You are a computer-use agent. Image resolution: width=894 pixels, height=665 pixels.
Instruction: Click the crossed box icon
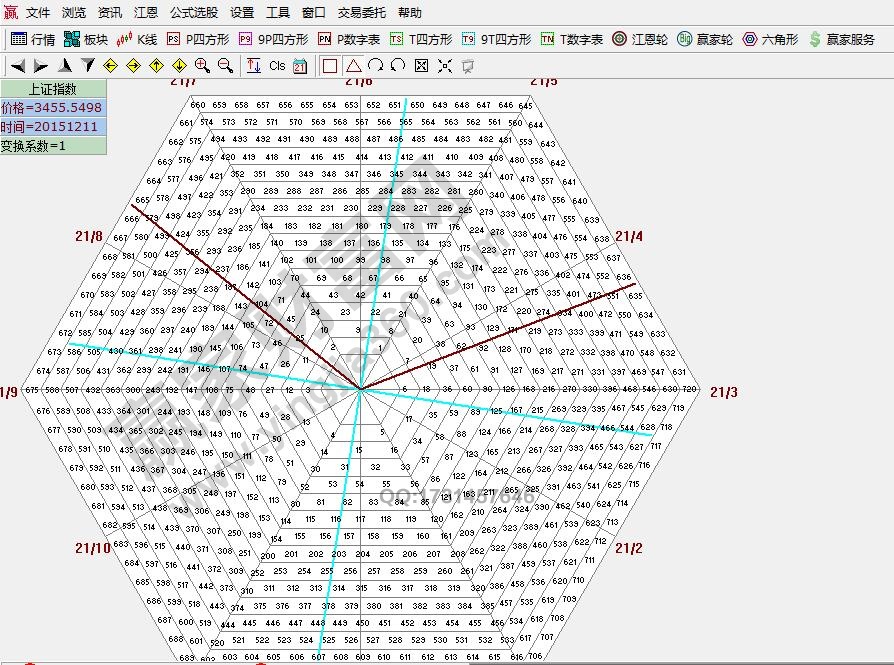click(x=421, y=66)
